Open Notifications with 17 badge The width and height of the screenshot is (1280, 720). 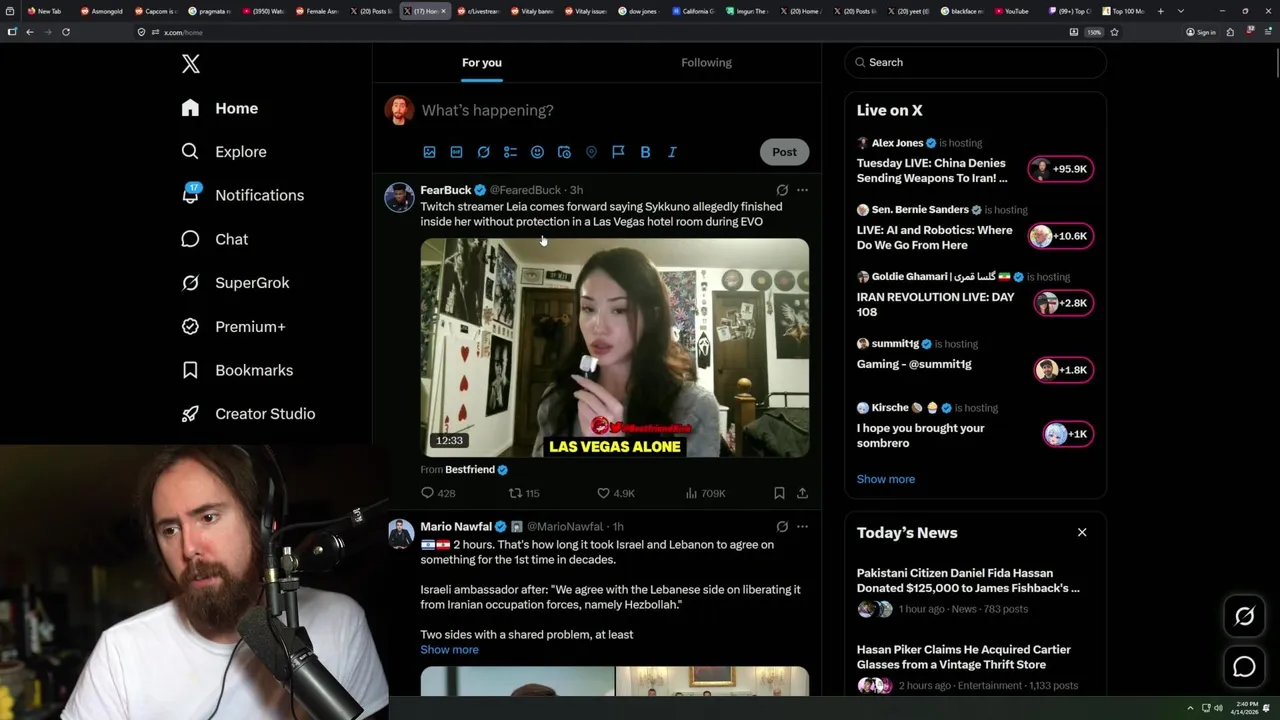coord(243,195)
